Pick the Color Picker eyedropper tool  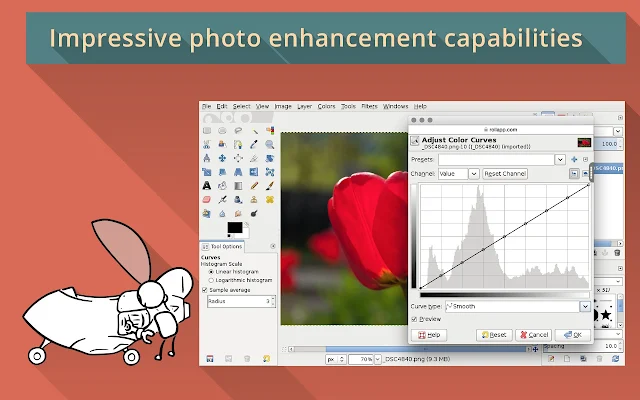point(254,144)
